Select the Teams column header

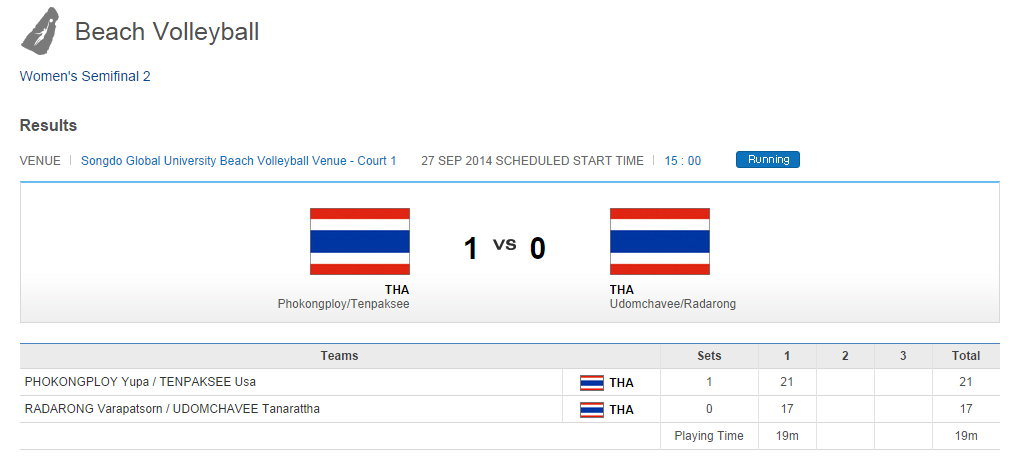pyautogui.click(x=339, y=356)
